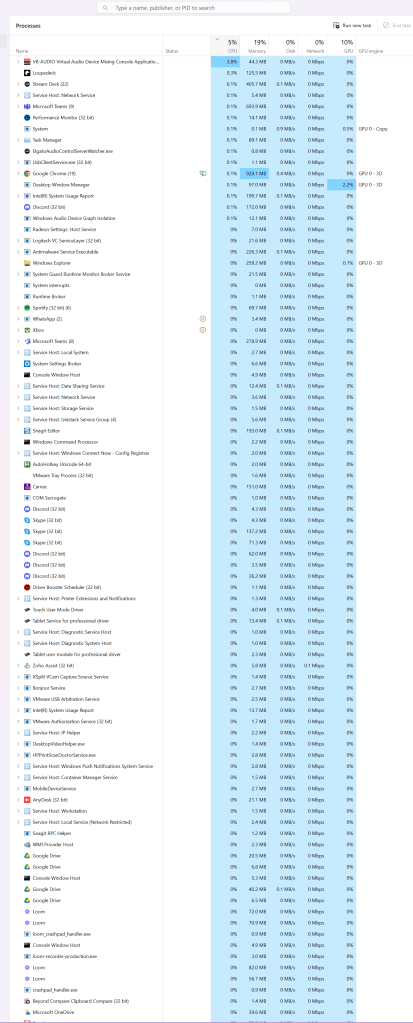Screen dimensions: 413x1023
Task: Expand the VB-AUDIO process group
Action: (x=18, y=61)
